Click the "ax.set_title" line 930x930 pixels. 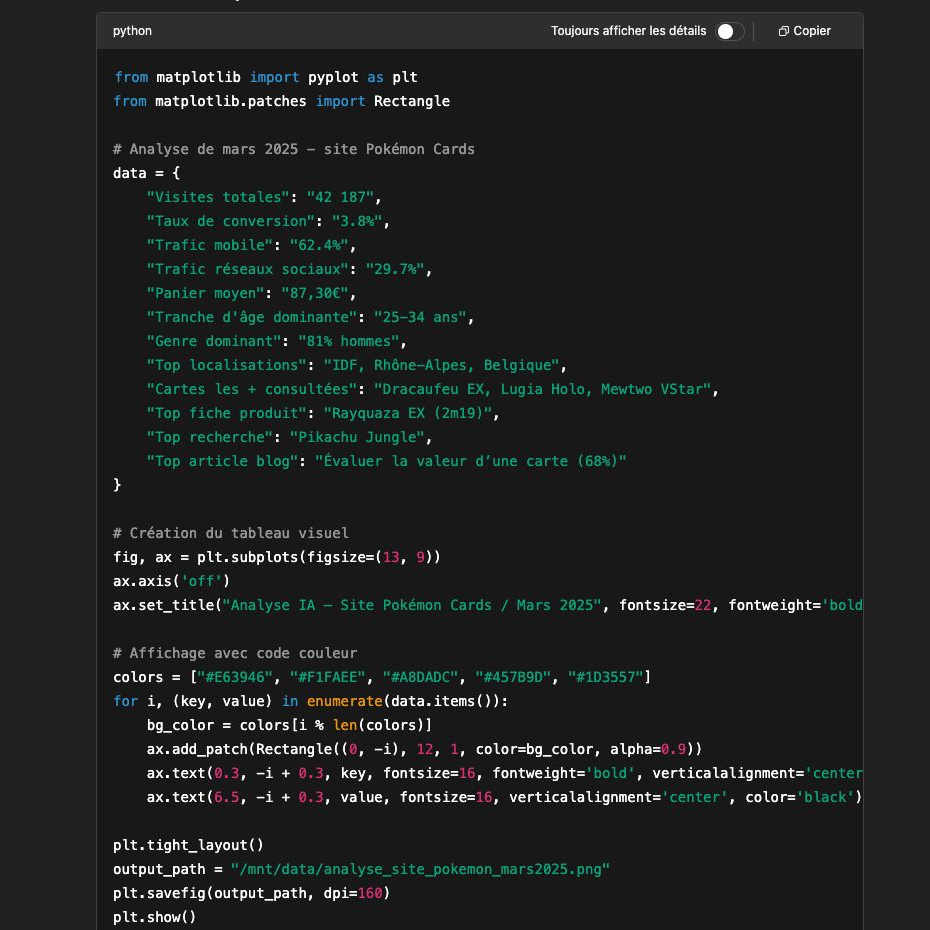click(x=488, y=606)
